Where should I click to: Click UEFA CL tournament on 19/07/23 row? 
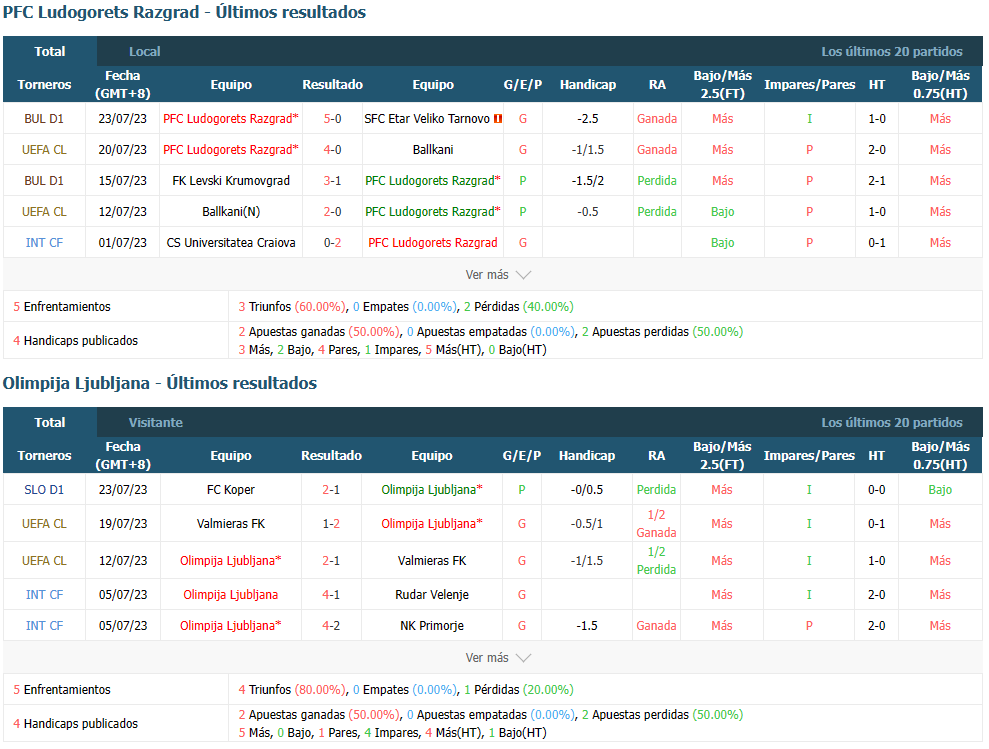pyautogui.click(x=44, y=524)
